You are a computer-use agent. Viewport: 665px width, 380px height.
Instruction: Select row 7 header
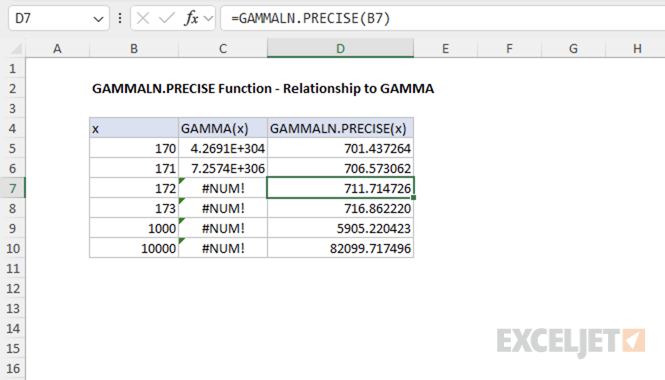tap(13, 188)
